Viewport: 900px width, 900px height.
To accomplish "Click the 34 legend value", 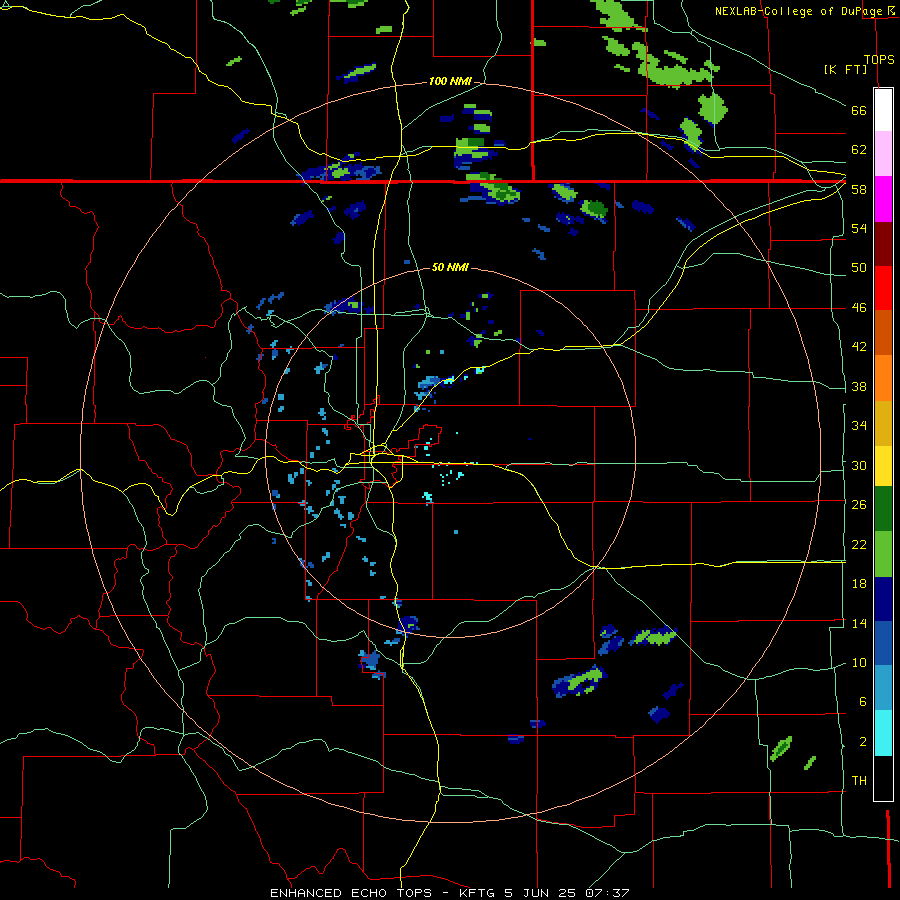I will click(x=859, y=425).
